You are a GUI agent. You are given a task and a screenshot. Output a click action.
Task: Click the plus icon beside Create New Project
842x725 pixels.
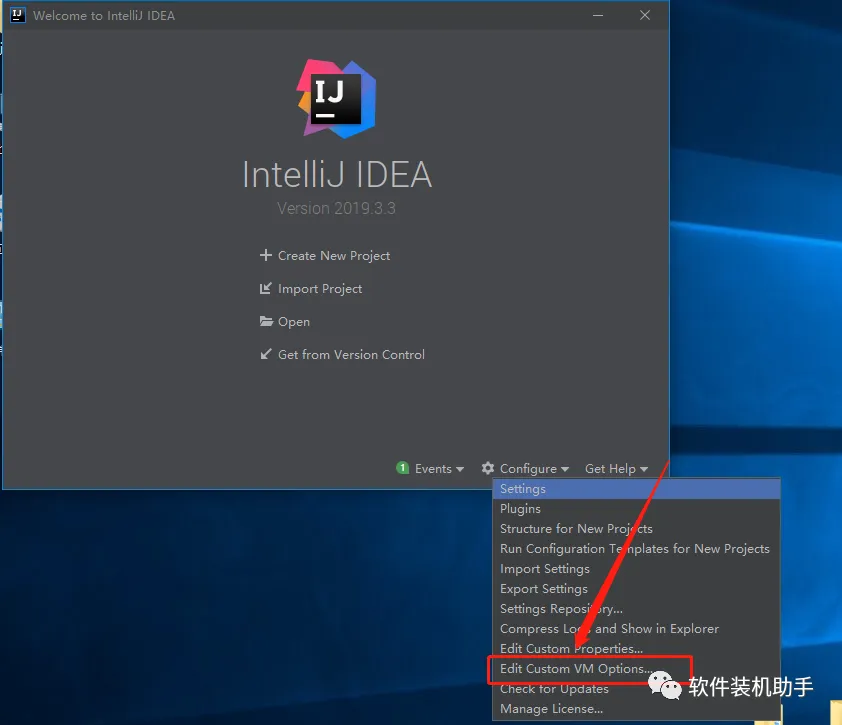(265, 255)
